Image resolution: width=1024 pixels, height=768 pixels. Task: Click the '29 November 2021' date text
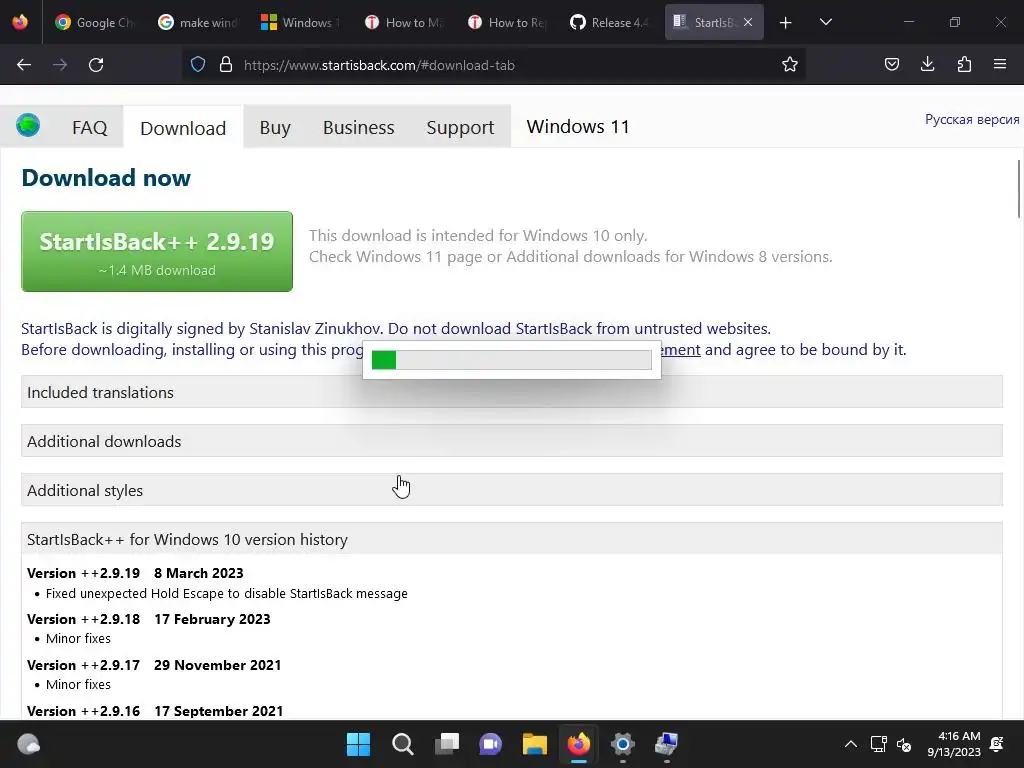pyautogui.click(x=217, y=665)
